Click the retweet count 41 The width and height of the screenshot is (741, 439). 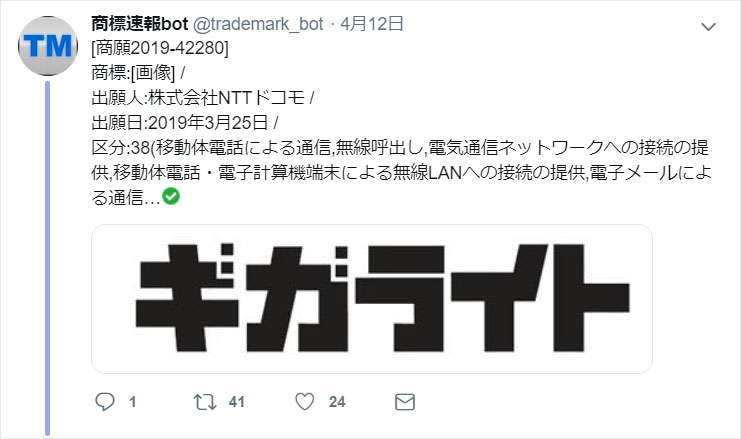(236, 402)
